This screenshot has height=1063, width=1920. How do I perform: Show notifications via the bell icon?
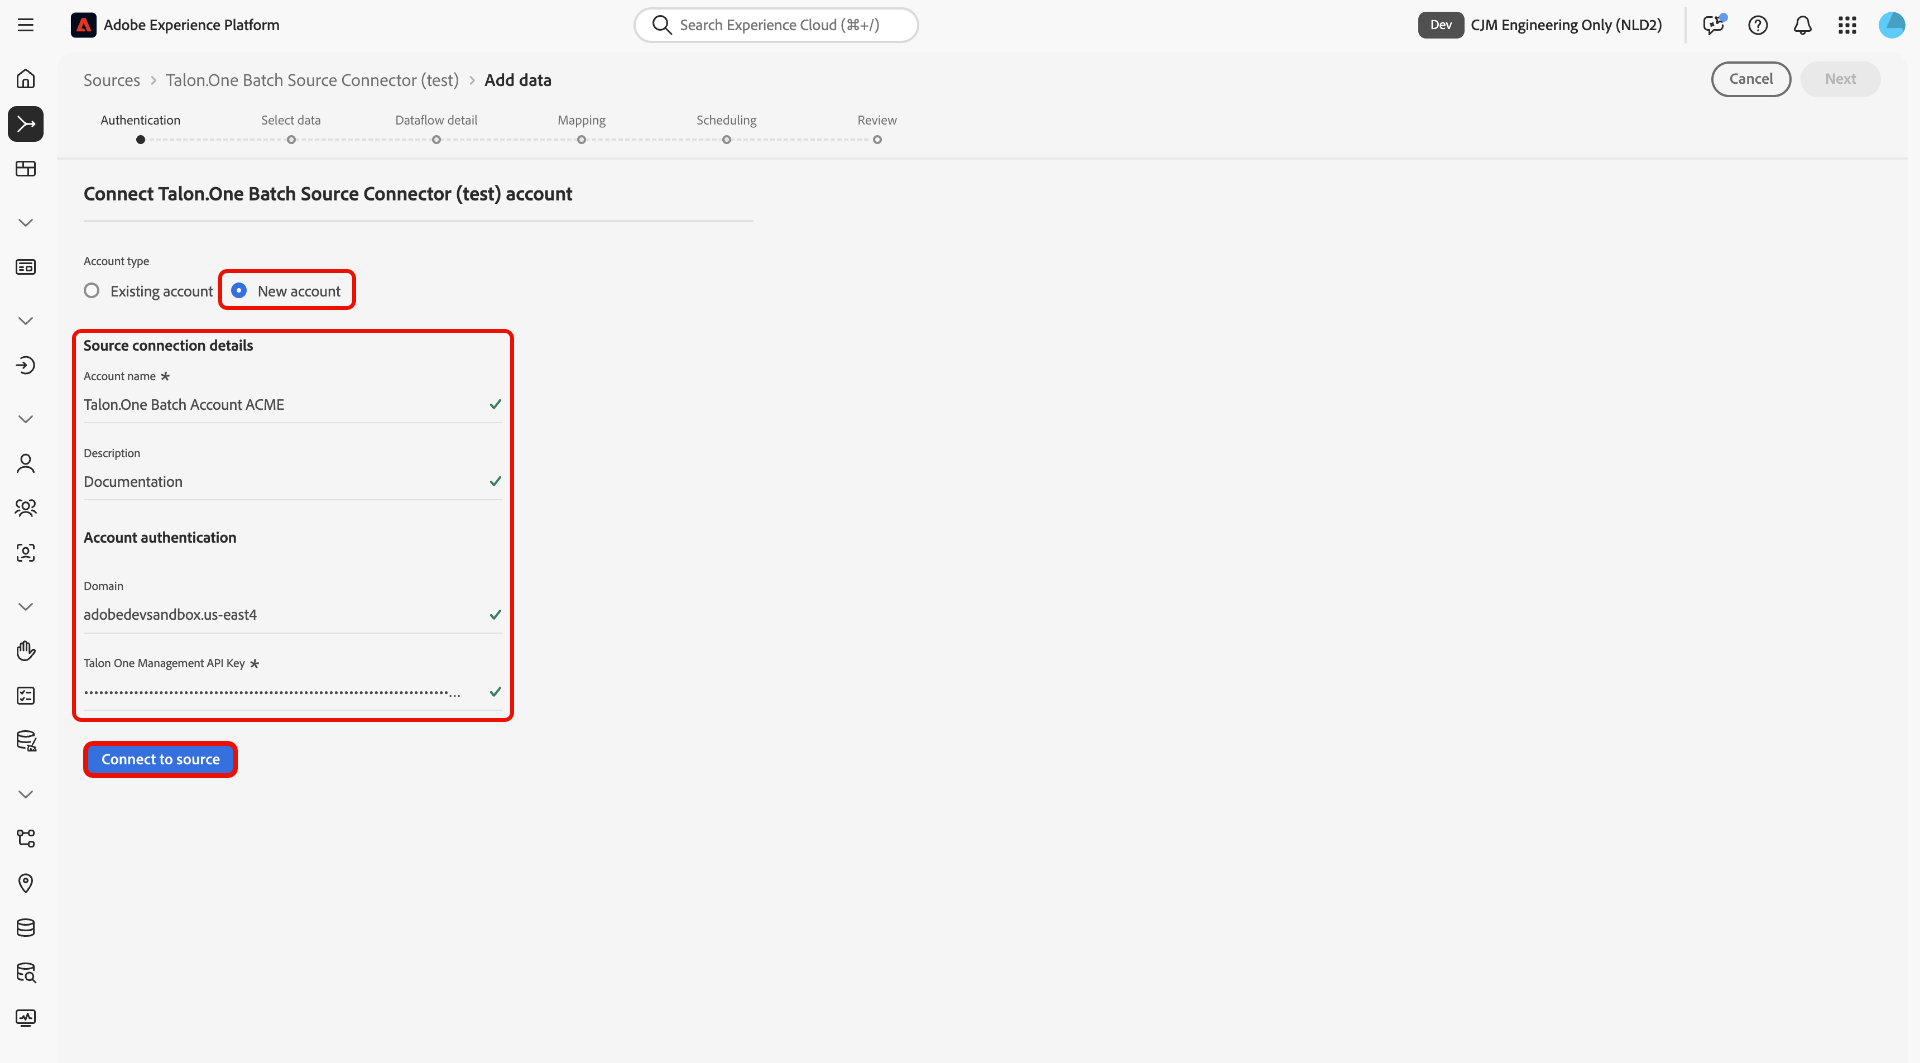[x=1803, y=25]
